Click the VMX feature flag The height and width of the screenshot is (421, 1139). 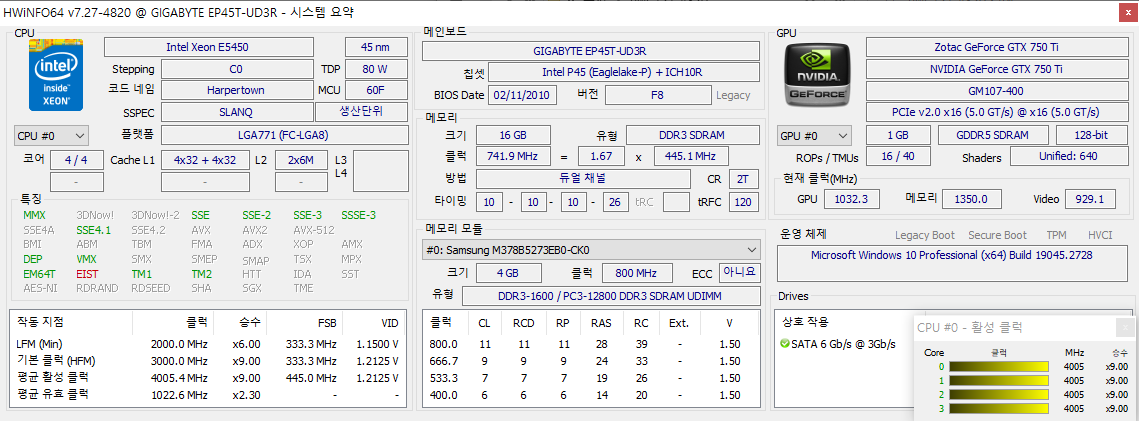click(86, 259)
